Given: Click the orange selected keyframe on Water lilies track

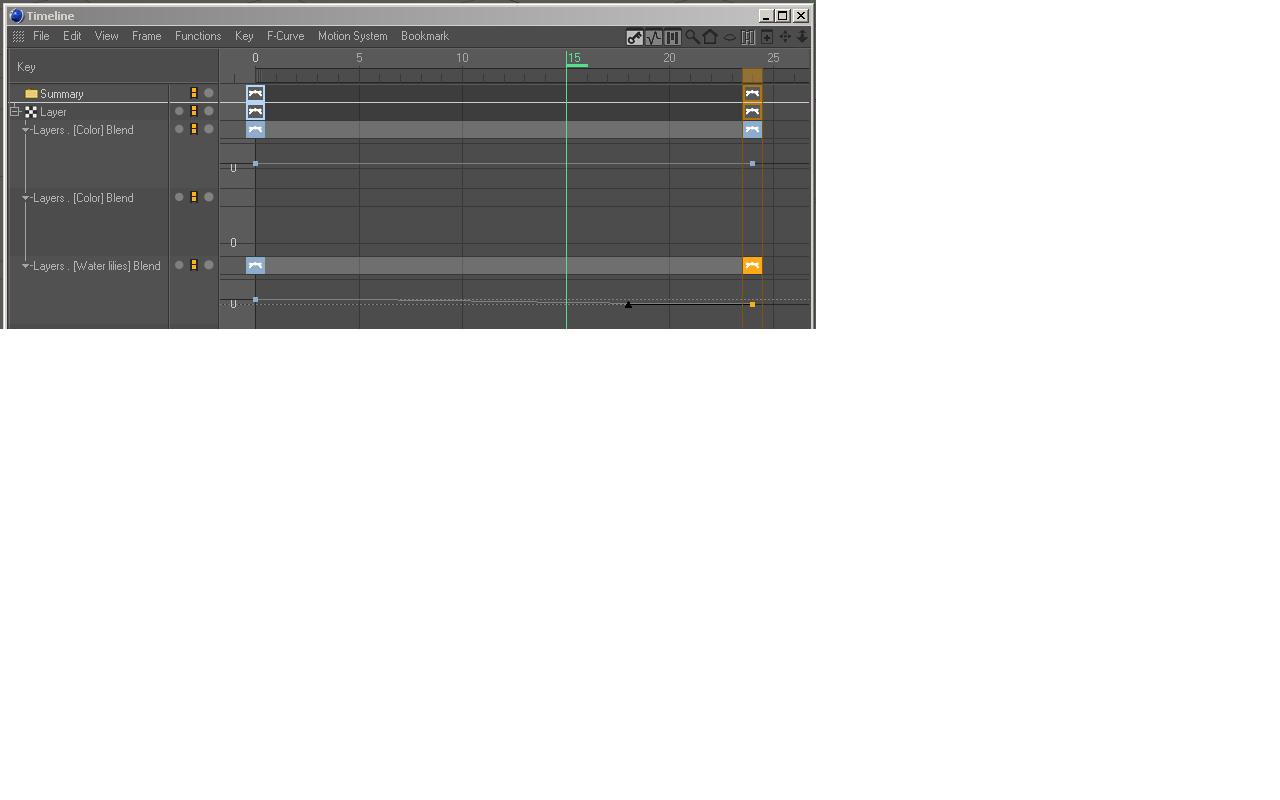Looking at the screenshot, I should pos(752,265).
